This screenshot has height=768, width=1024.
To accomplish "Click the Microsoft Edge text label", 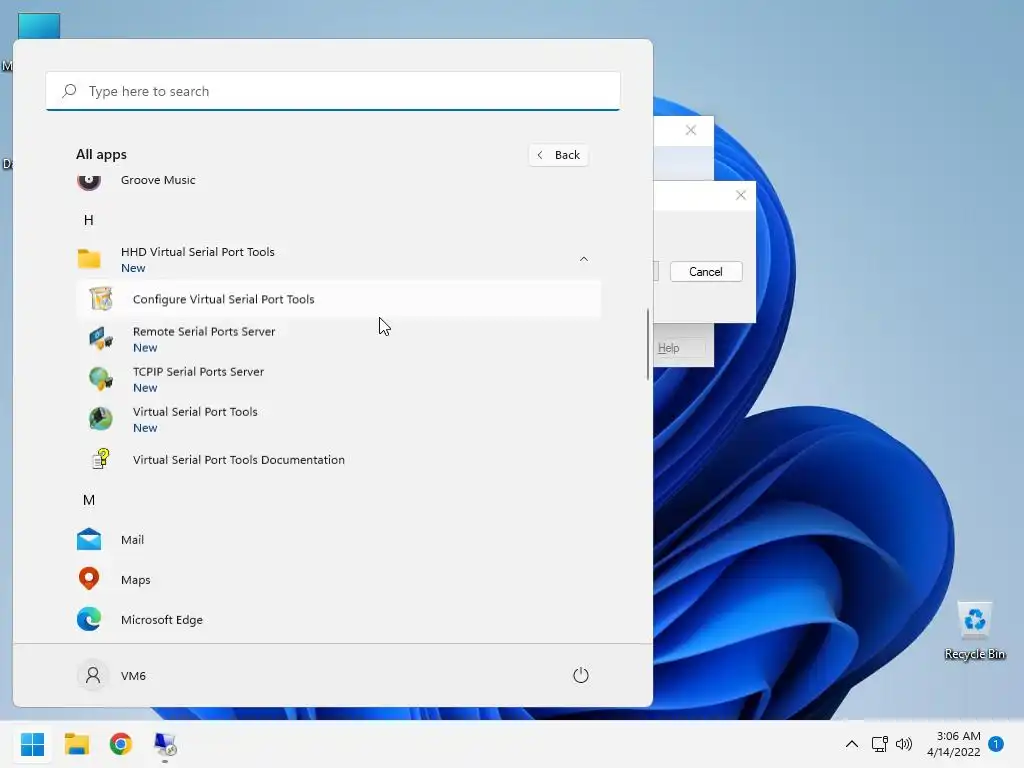I will pos(162,620).
